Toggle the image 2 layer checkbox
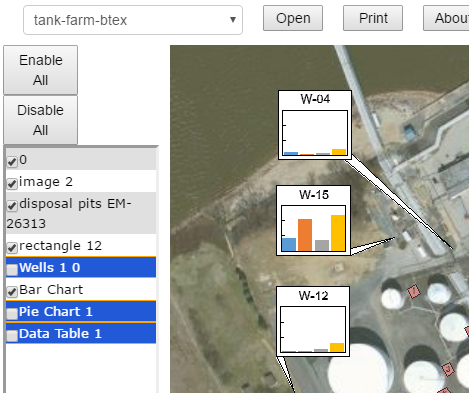 [12, 184]
